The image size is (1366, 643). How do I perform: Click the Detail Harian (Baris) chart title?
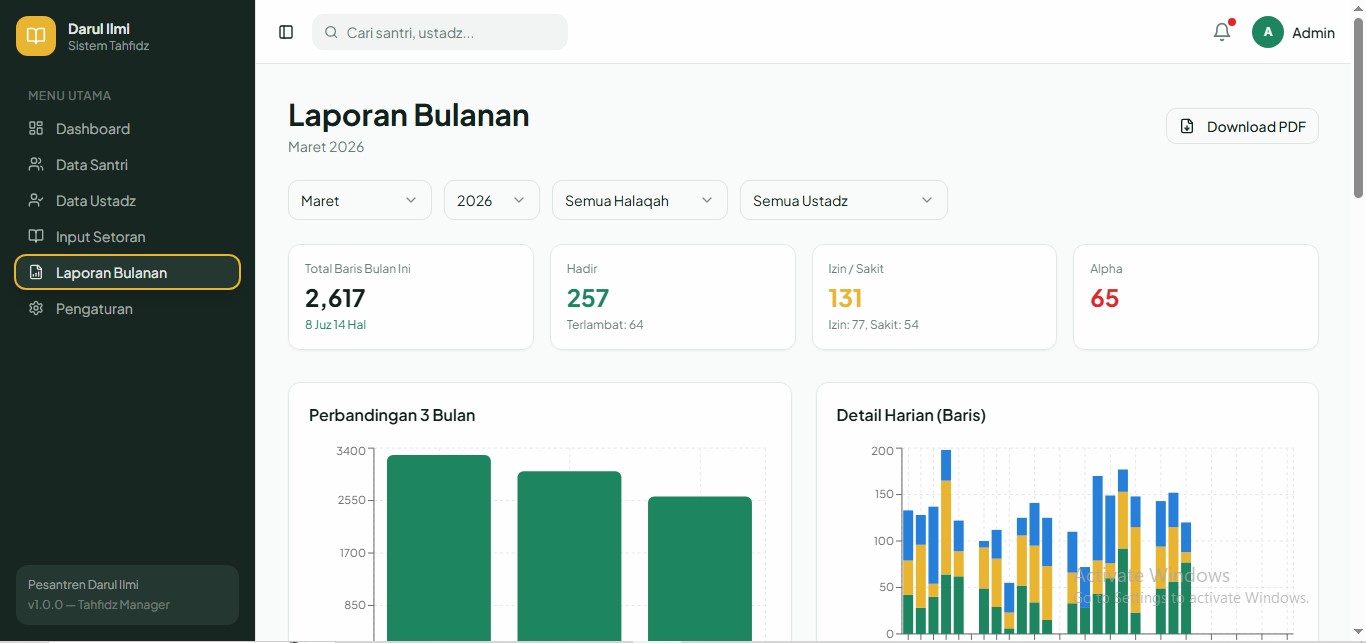tap(911, 415)
